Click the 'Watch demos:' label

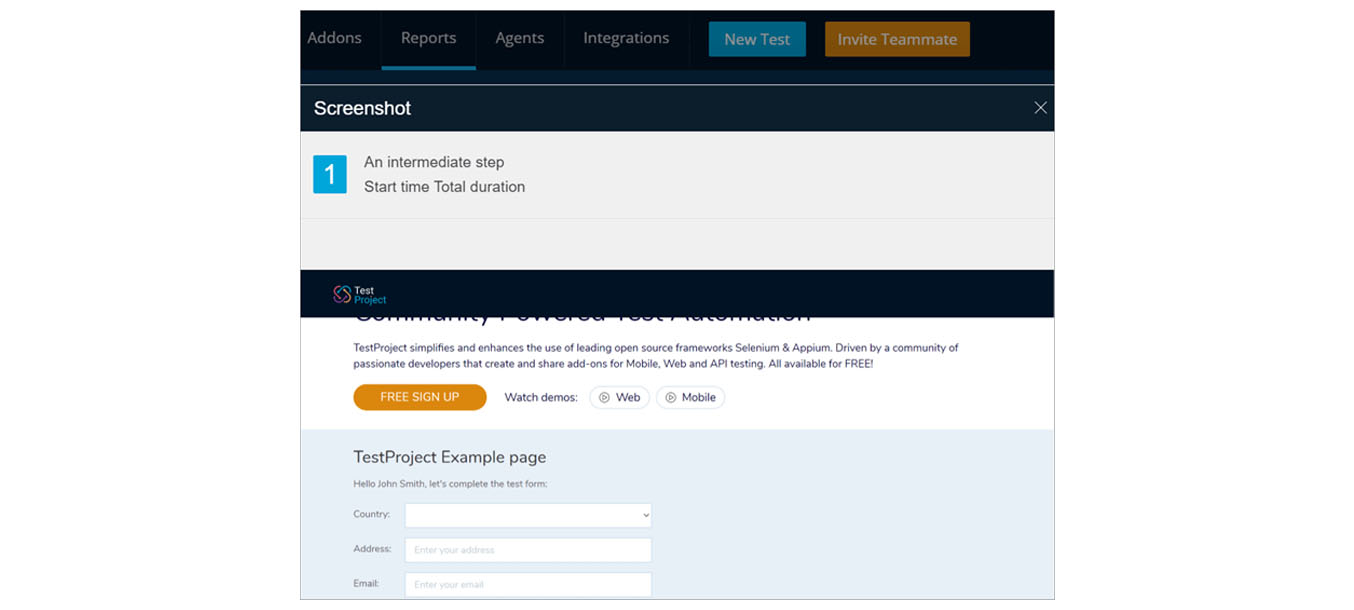click(541, 397)
